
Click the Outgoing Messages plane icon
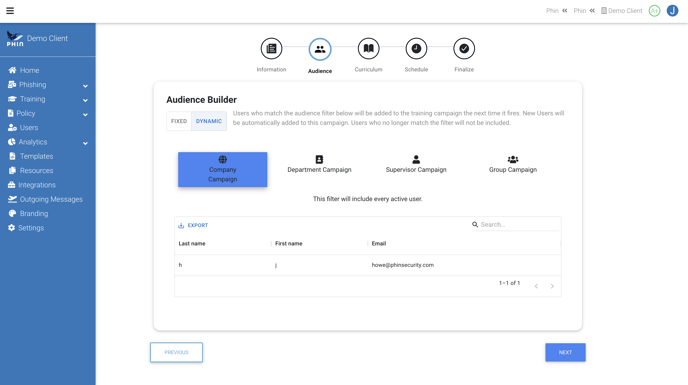pyautogui.click(x=12, y=199)
